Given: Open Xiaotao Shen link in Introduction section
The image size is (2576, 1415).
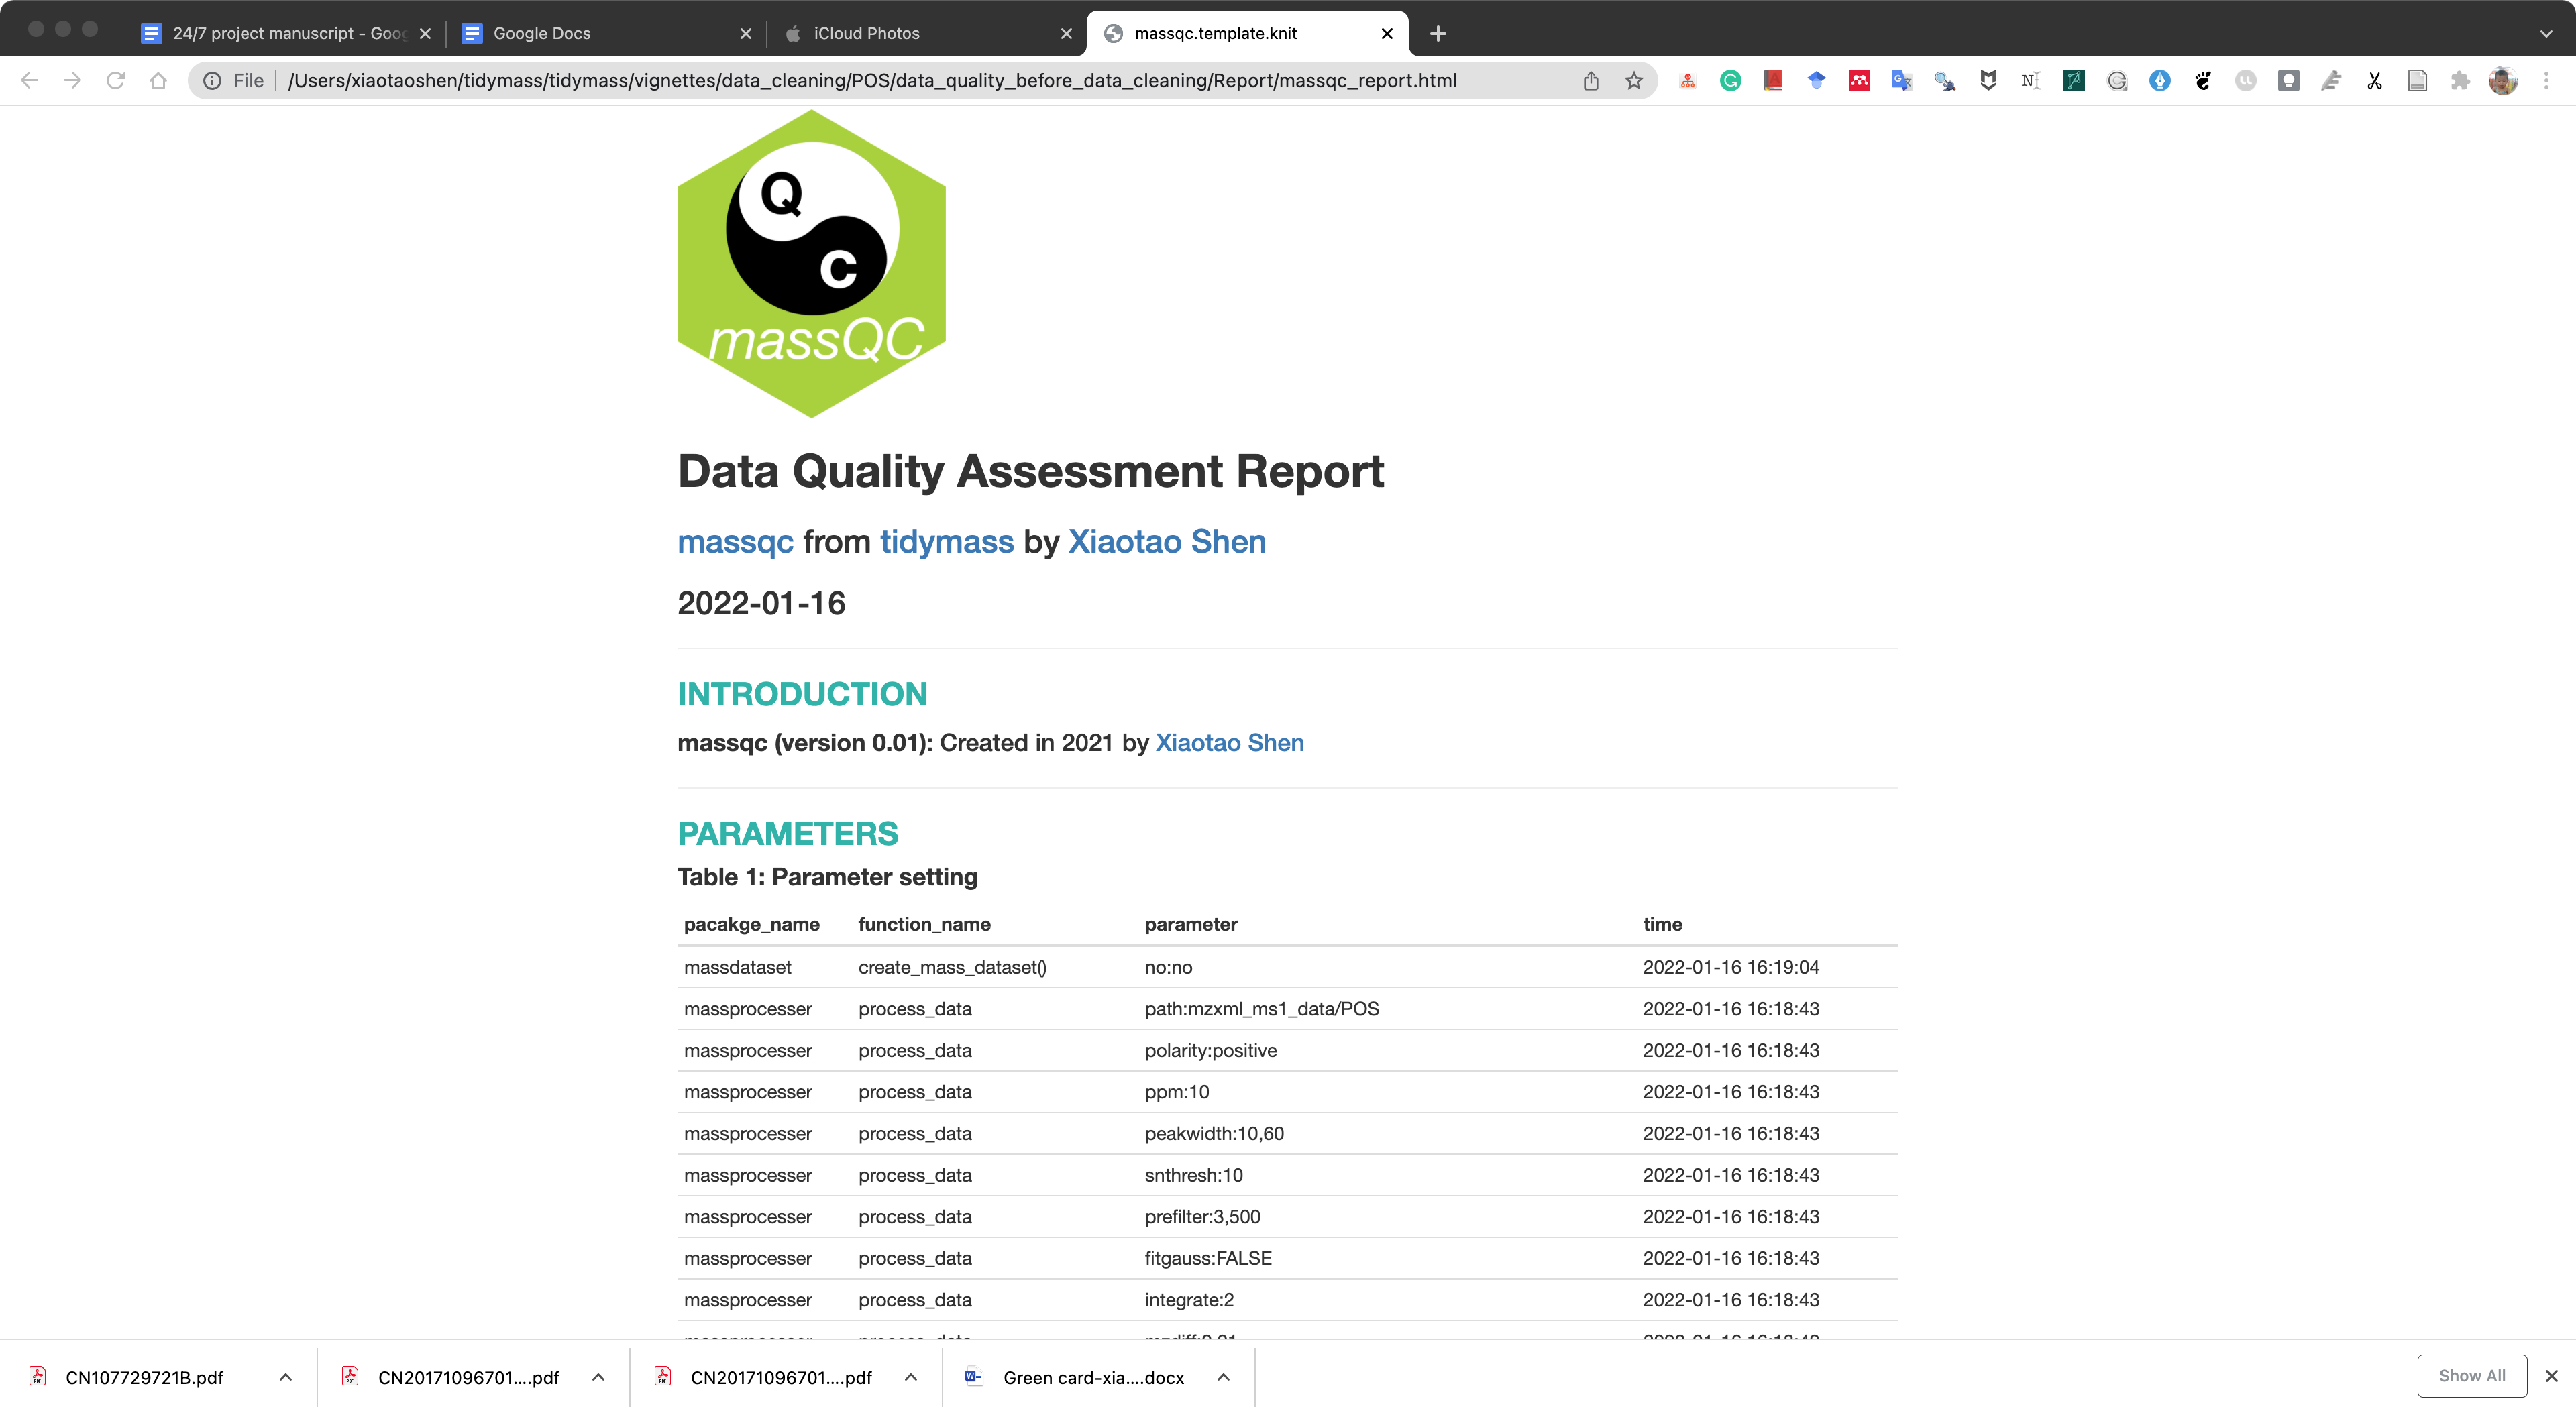Looking at the screenshot, I should pyautogui.click(x=1229, y=742).
